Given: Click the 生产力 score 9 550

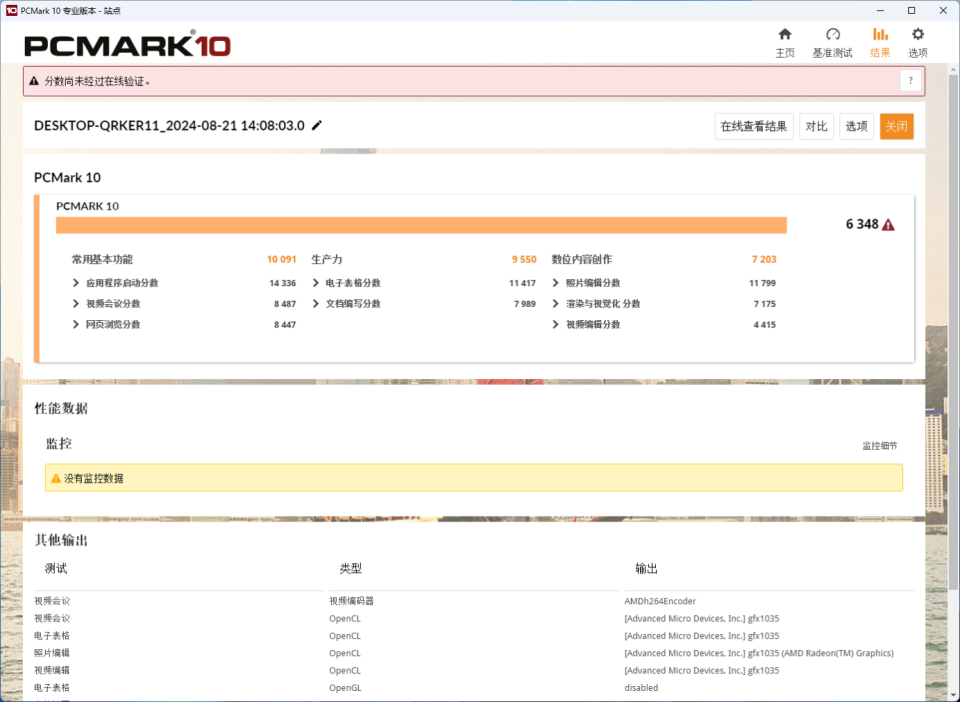Looking at the screenshot, I should coord(524,260).
